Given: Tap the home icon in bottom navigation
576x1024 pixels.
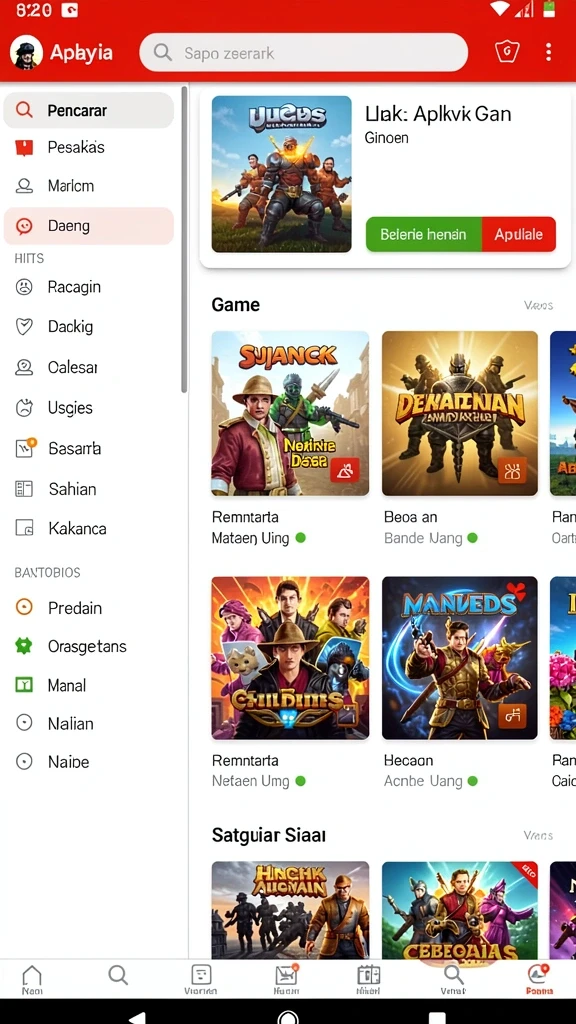Looking at the screenshot, I should pyautogui.click(x=32, y=979).
